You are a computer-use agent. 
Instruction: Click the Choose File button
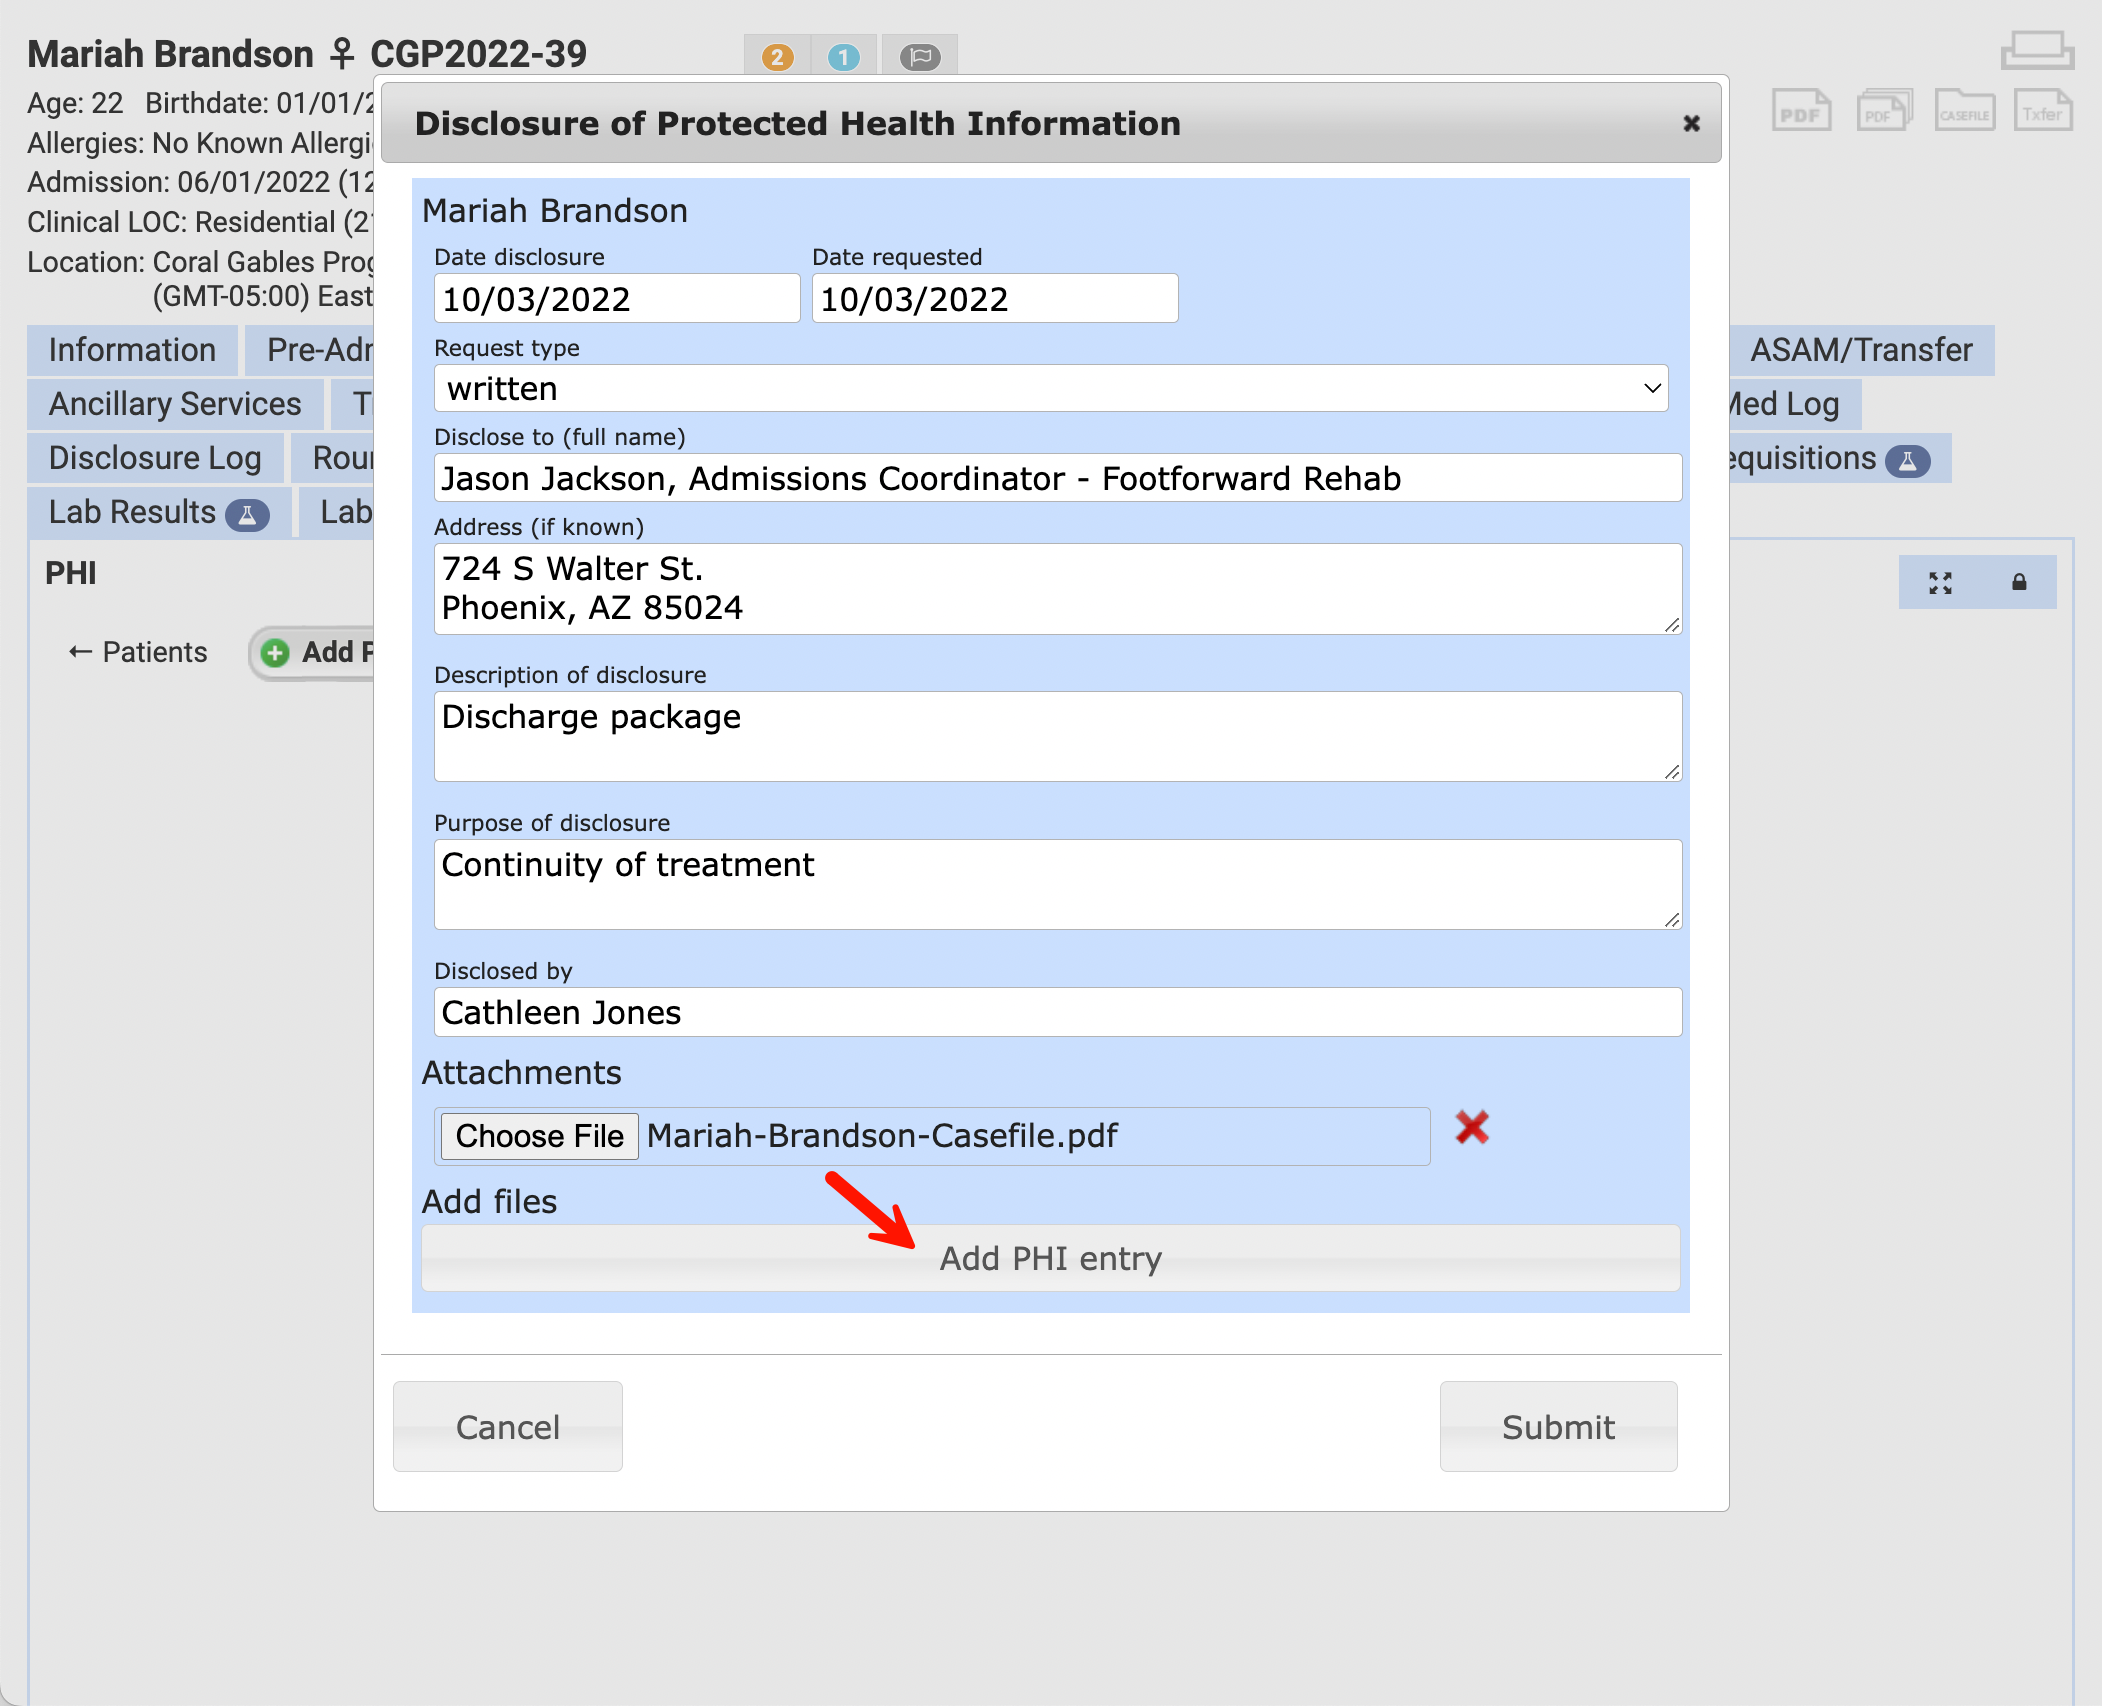point(539,1136)
